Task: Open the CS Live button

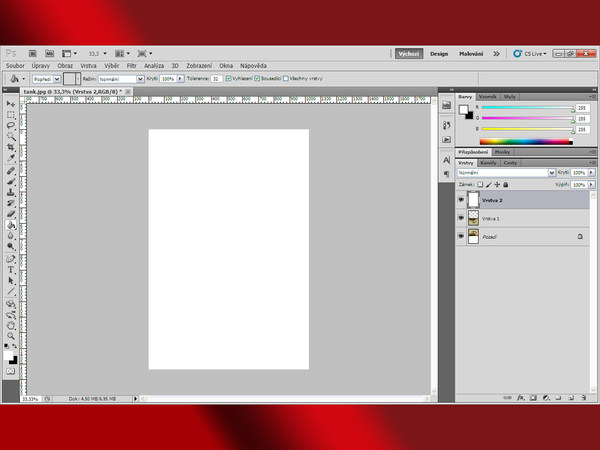Action: pyautogui.click(x=530, y=53)
